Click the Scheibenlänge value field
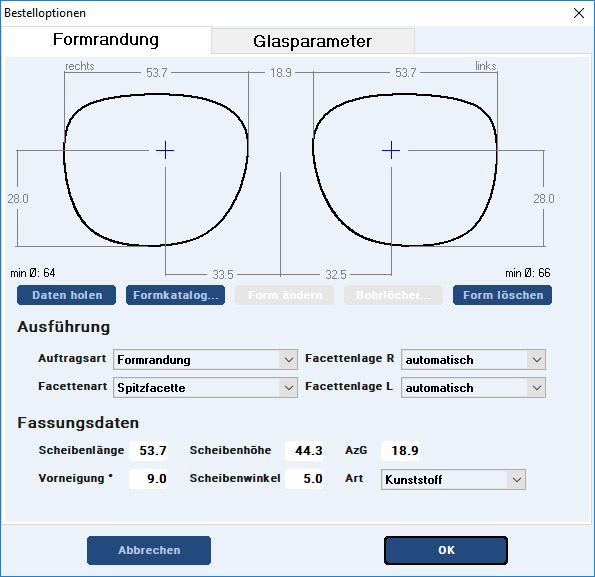 pyautogui.click(x=149, y=451)
